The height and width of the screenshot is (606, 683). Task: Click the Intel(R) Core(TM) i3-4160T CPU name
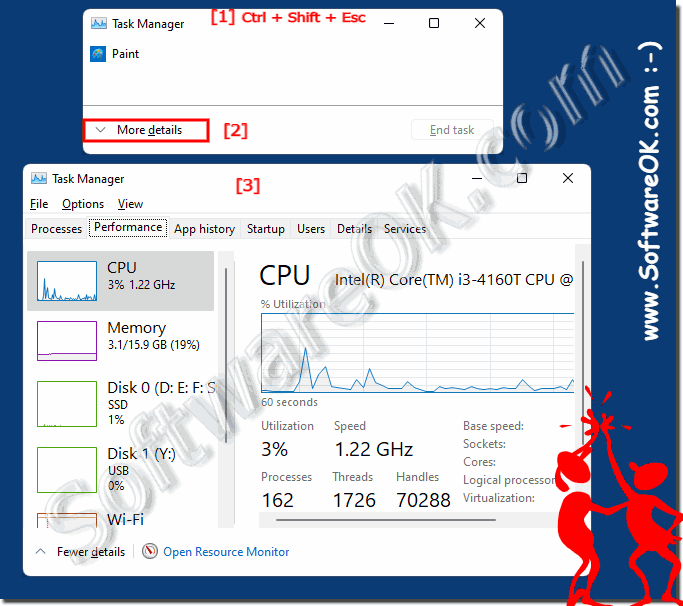pyautogui.click(x=453, y=280)
